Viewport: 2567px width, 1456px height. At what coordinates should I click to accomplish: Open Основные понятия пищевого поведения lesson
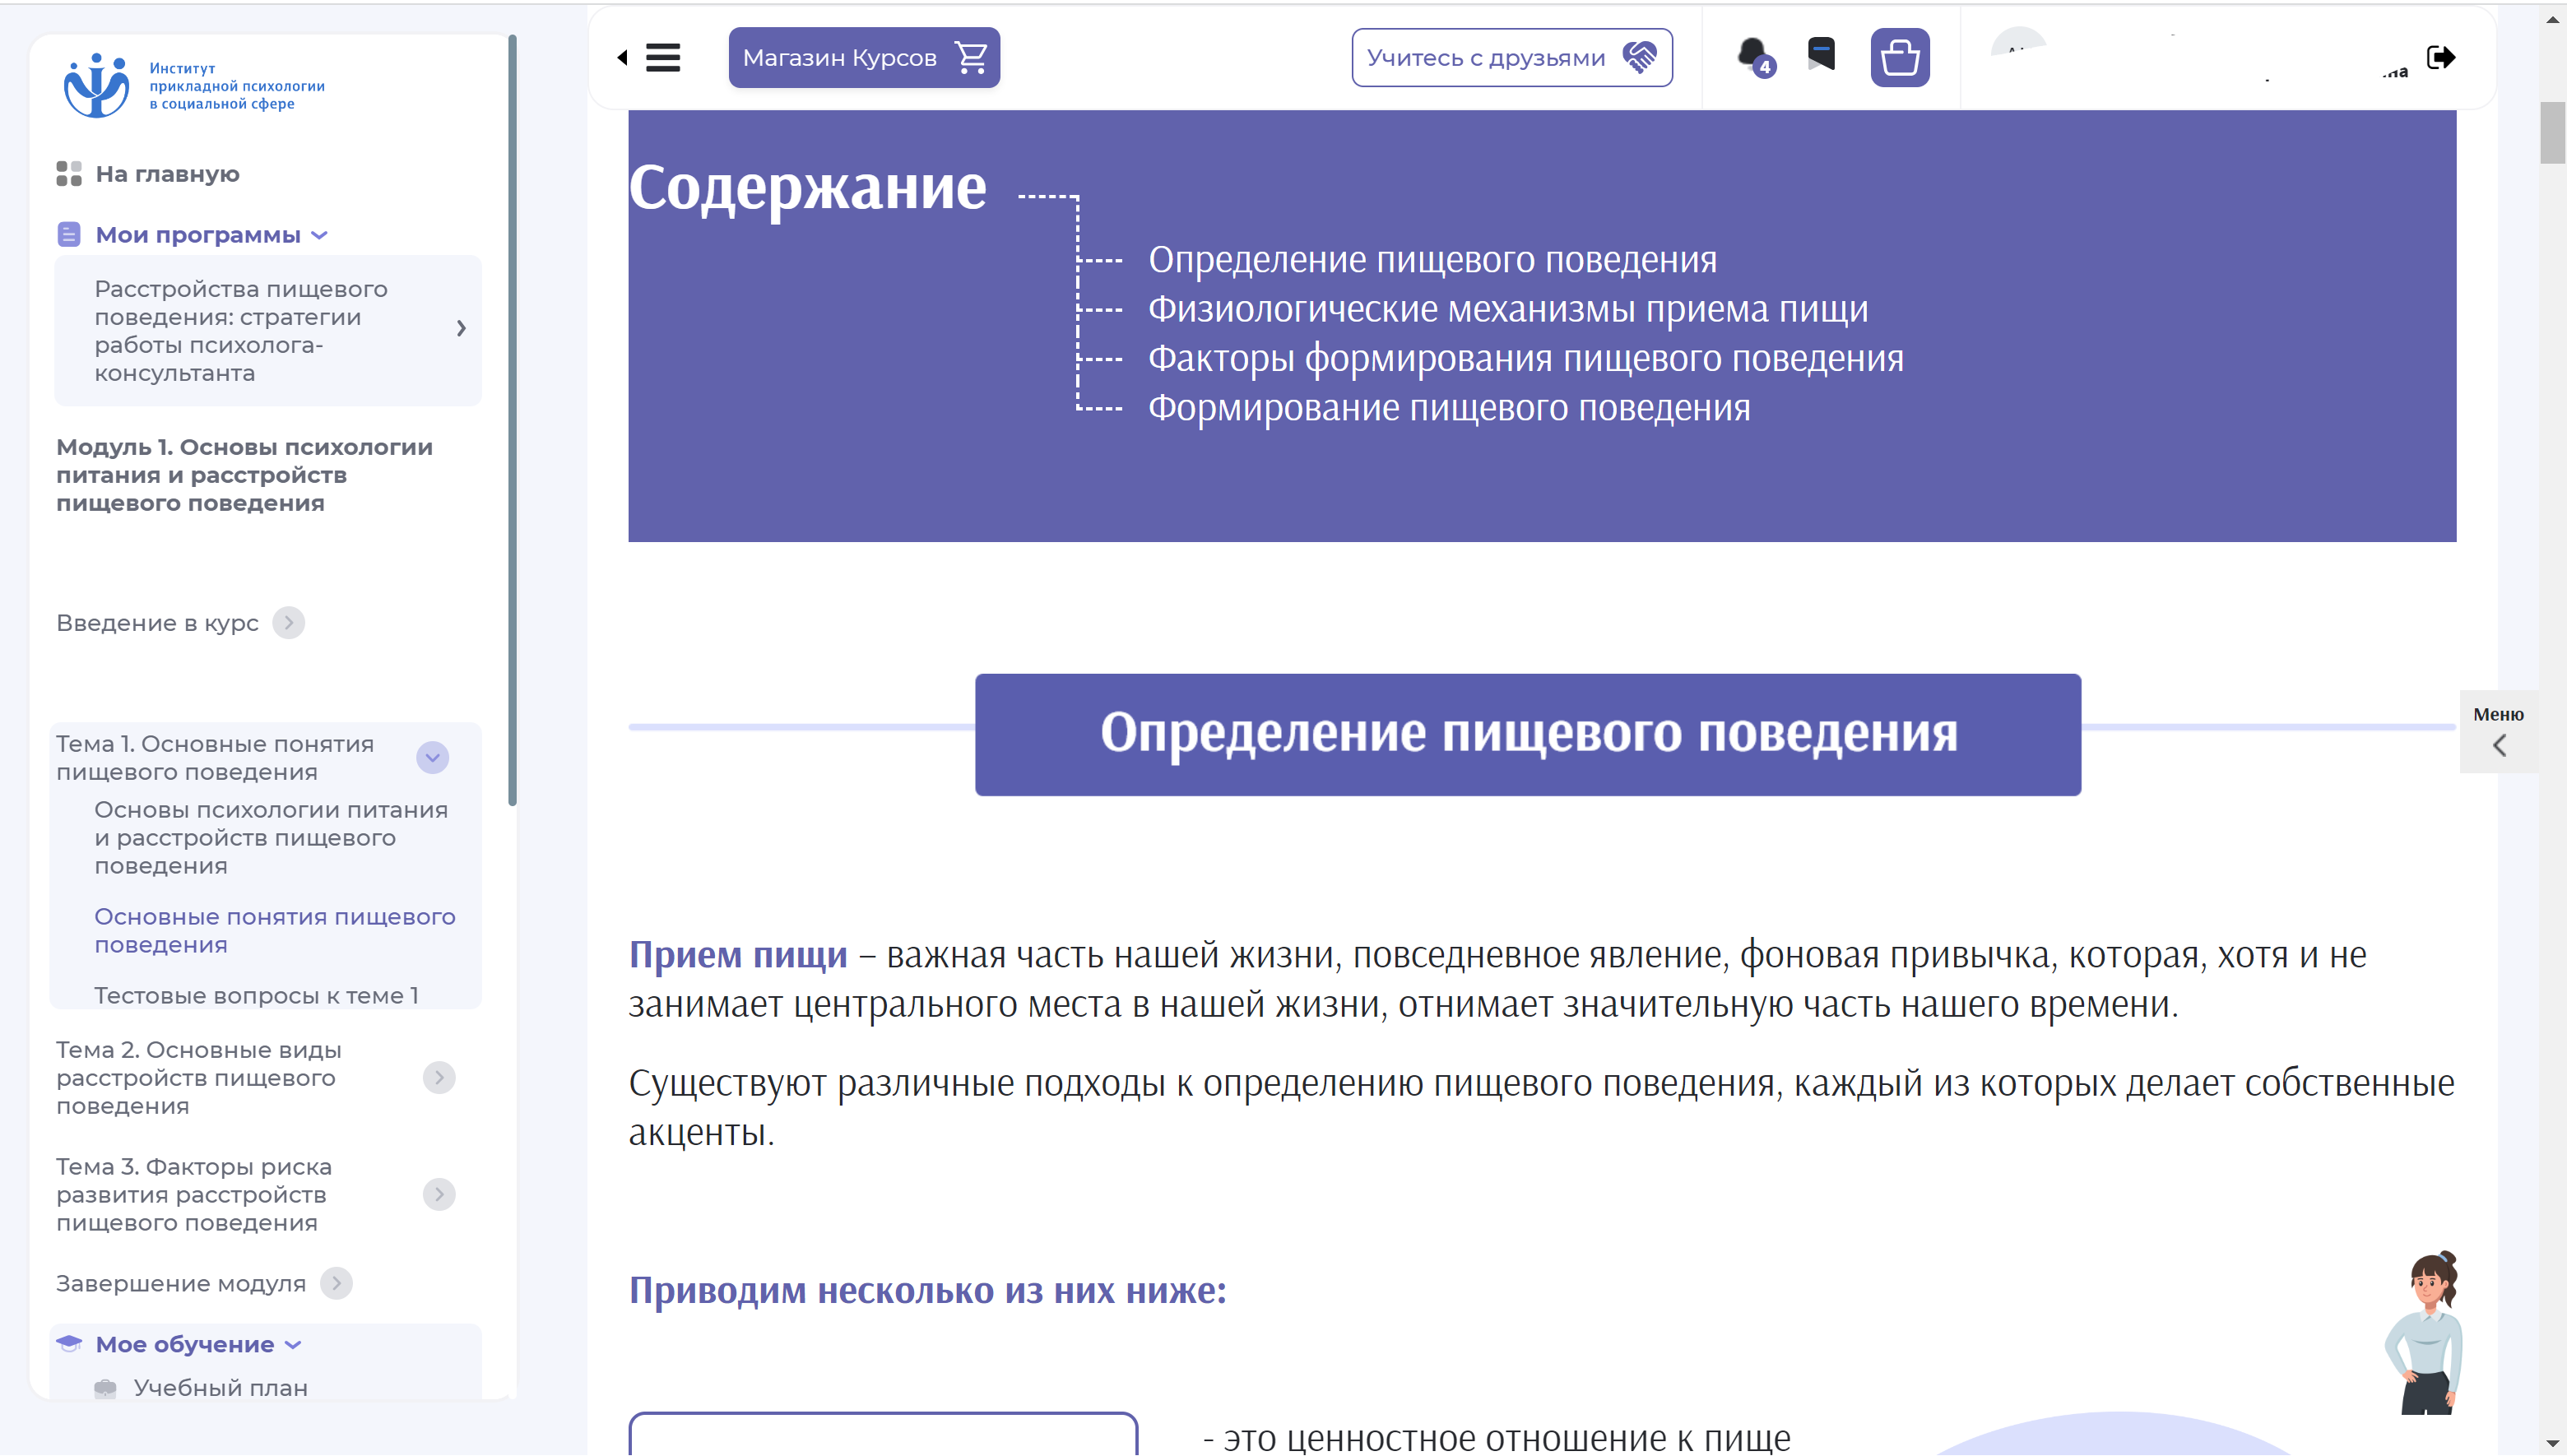[275, 931]
